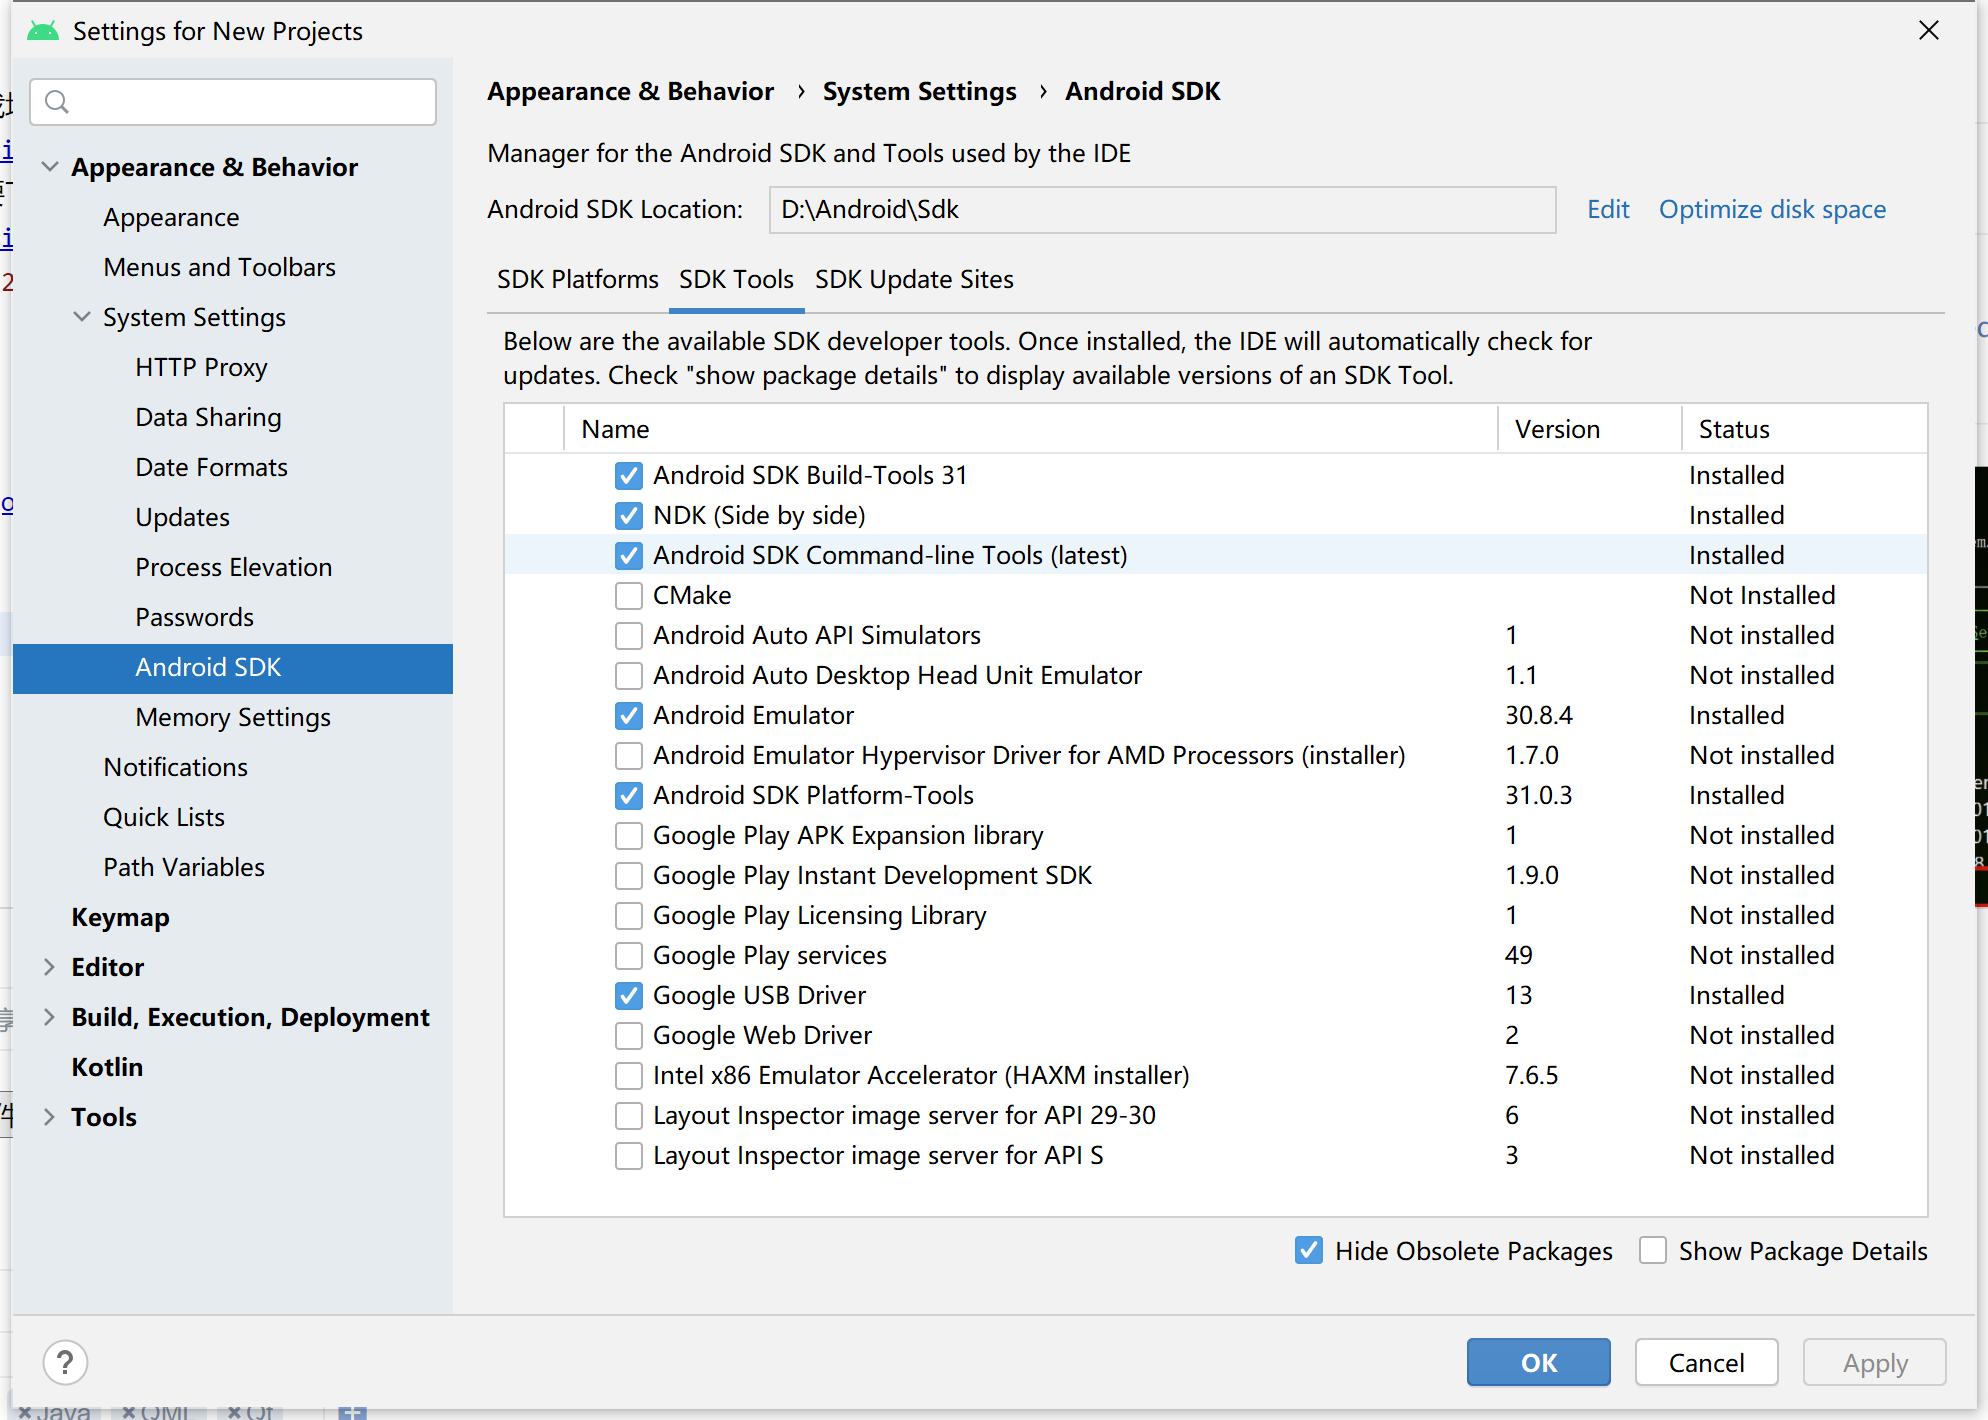Click the OK button
Screen dimensions: 1988x1420
[1538, 1362]
